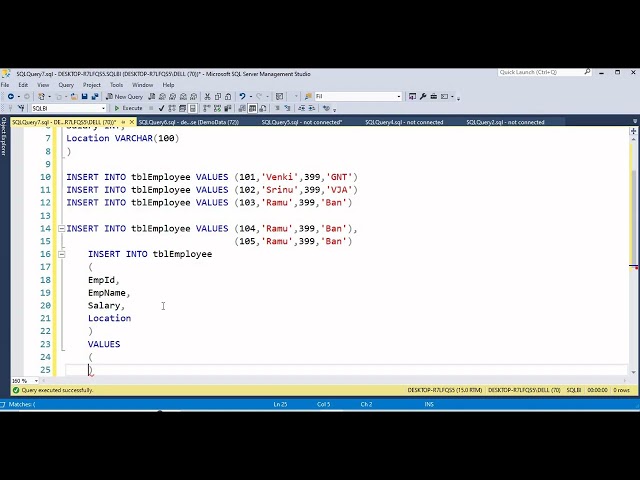Switch to the SQLQuery6.sql tab
Screen dimensions: 640x480
189,122
